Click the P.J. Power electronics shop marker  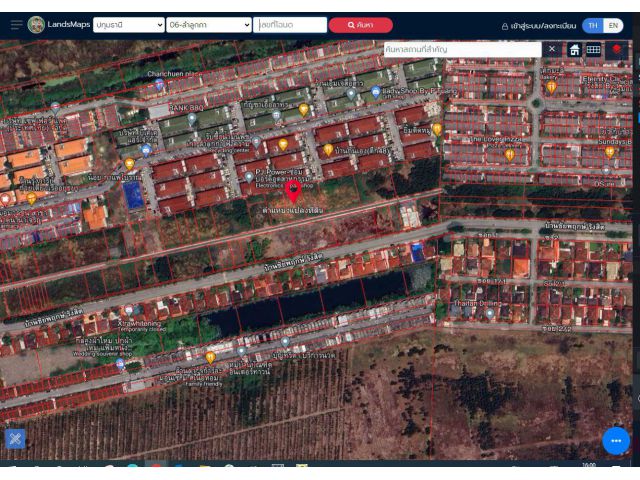coord(249,177)
